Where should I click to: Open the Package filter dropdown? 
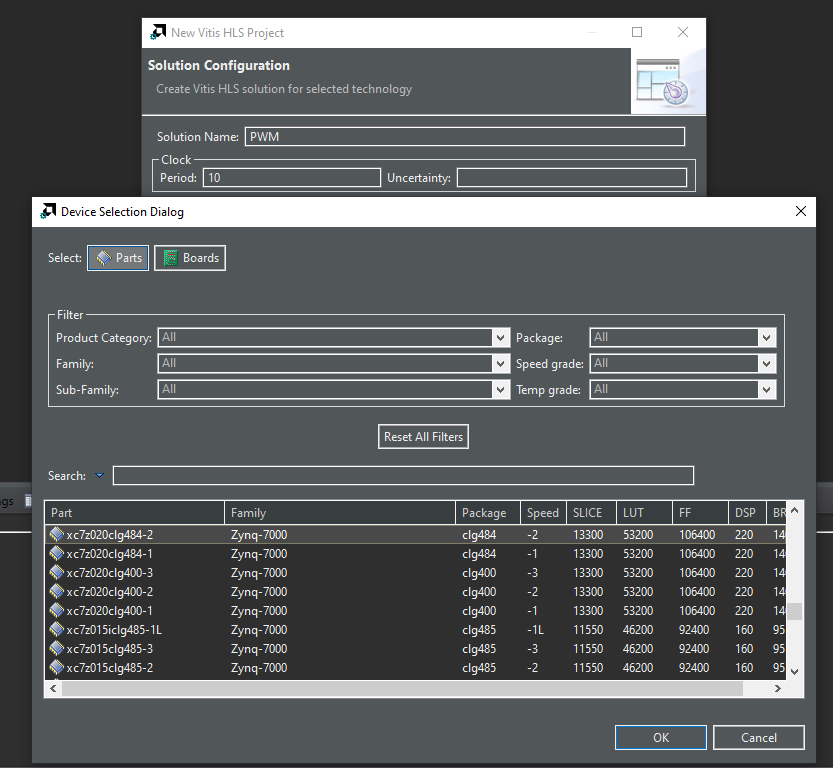683,337
